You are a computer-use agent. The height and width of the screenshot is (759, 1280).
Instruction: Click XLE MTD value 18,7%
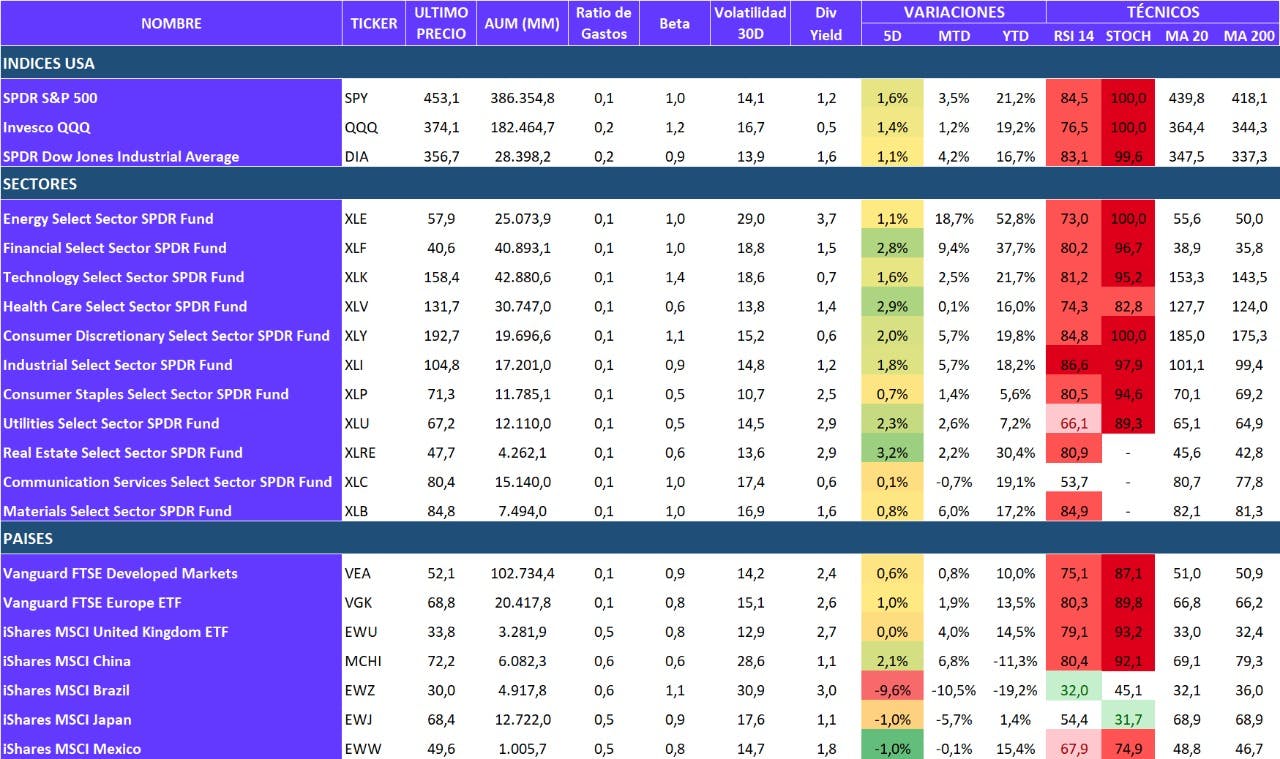[953, 218]
